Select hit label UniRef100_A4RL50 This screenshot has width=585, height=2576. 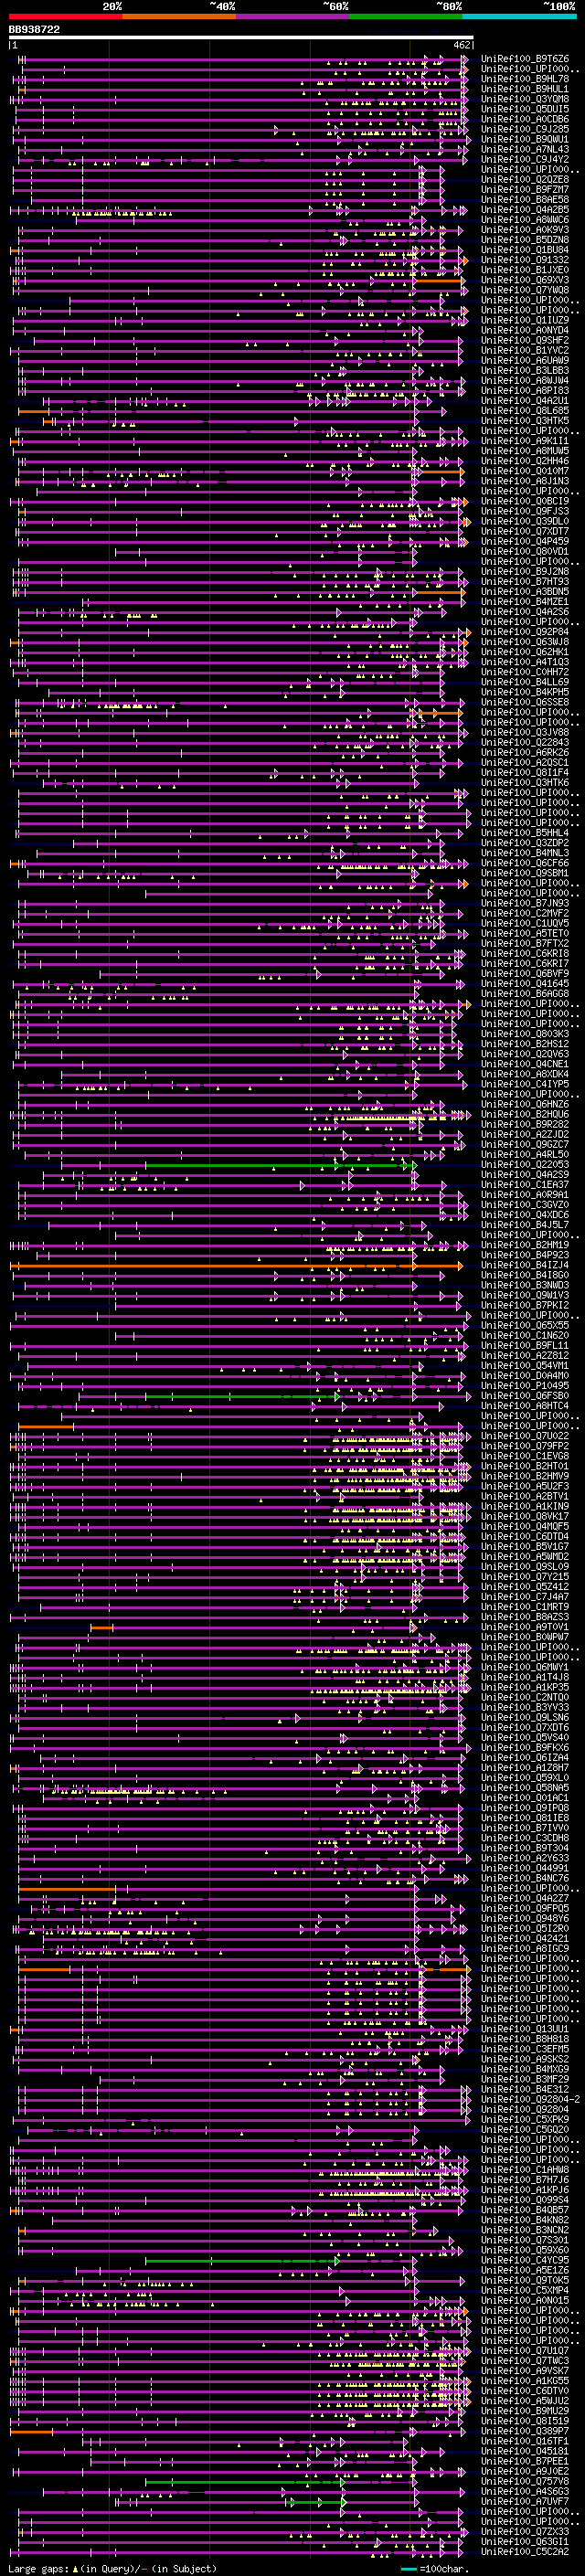[x=524, y=1154]
